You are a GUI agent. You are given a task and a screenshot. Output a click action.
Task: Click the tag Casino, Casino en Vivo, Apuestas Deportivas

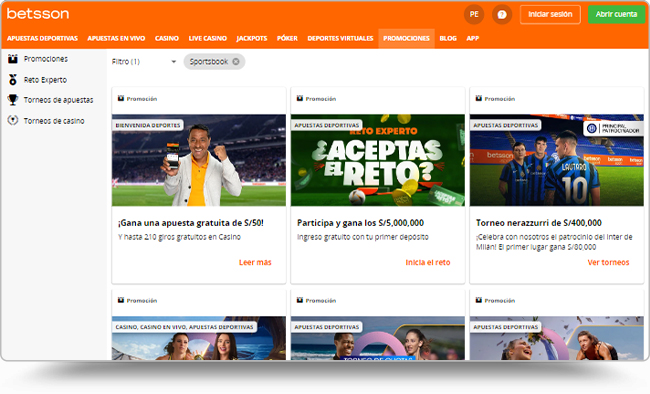click(184, 327)
